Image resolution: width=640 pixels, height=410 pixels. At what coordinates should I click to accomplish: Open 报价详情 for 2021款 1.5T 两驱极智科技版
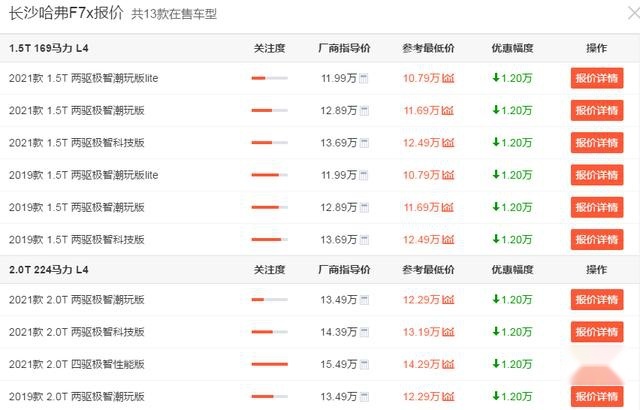597,142
